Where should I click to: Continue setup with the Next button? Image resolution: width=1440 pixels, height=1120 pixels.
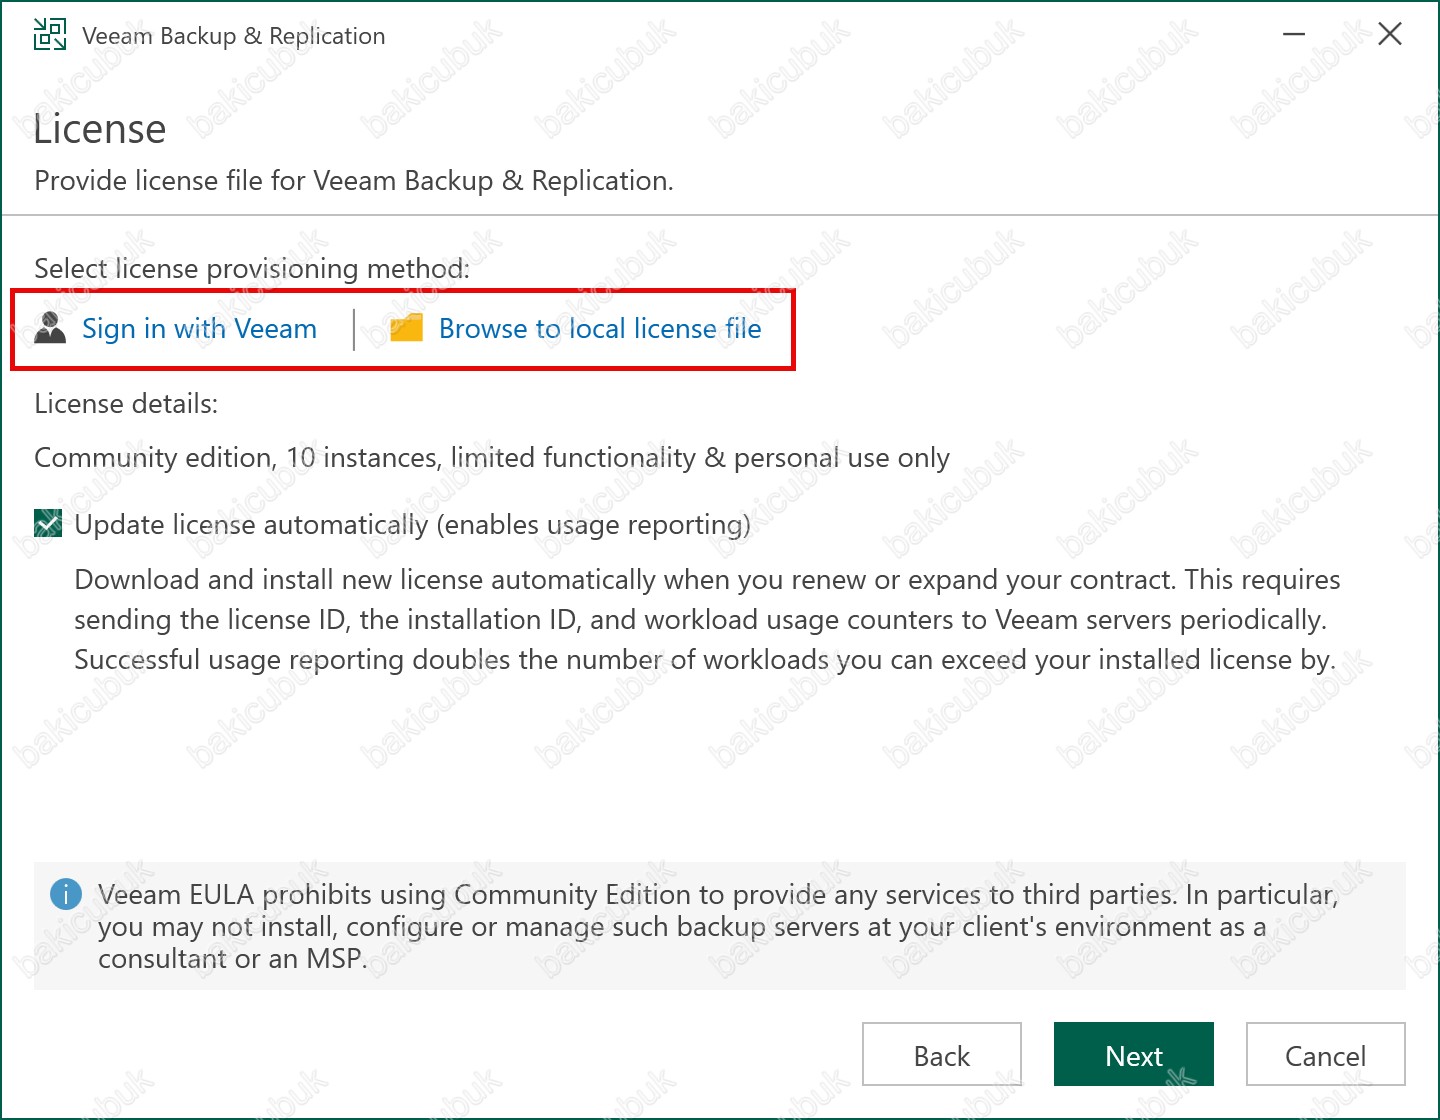pyautogui.click(x=1134, y=1054)
